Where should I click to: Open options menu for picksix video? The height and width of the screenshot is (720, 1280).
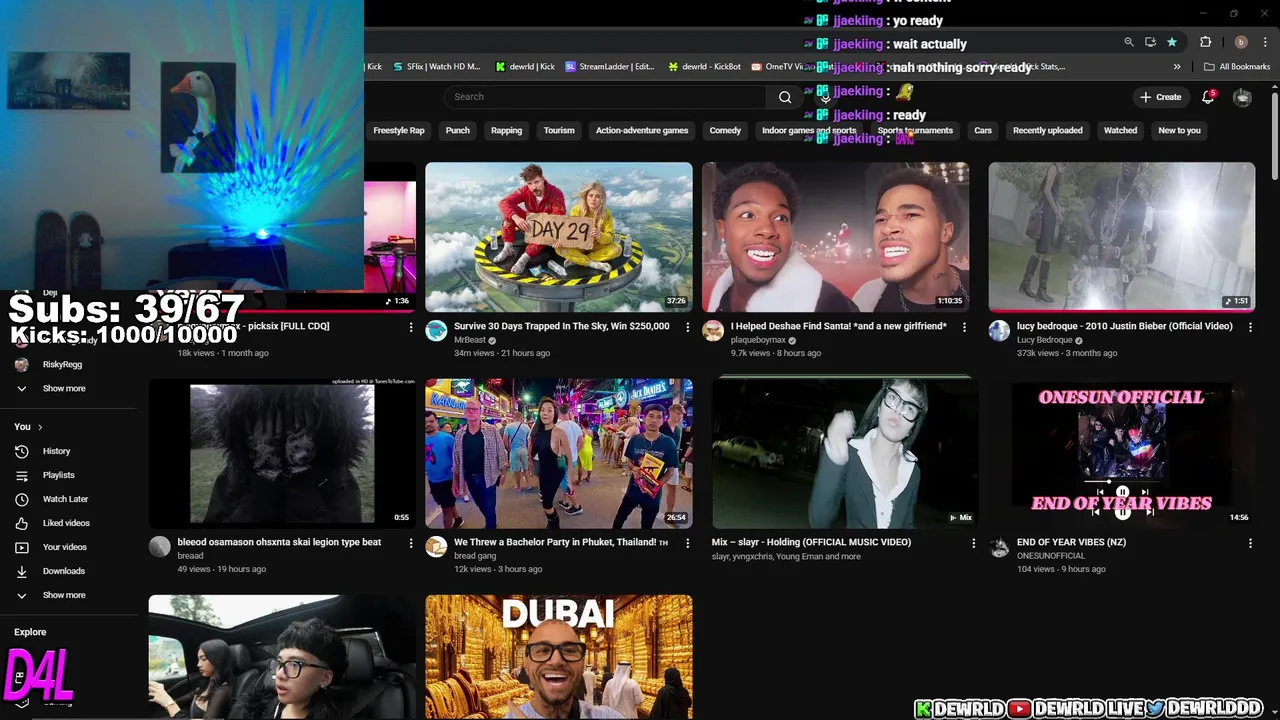pyautogui.click(x=410, y=327)
